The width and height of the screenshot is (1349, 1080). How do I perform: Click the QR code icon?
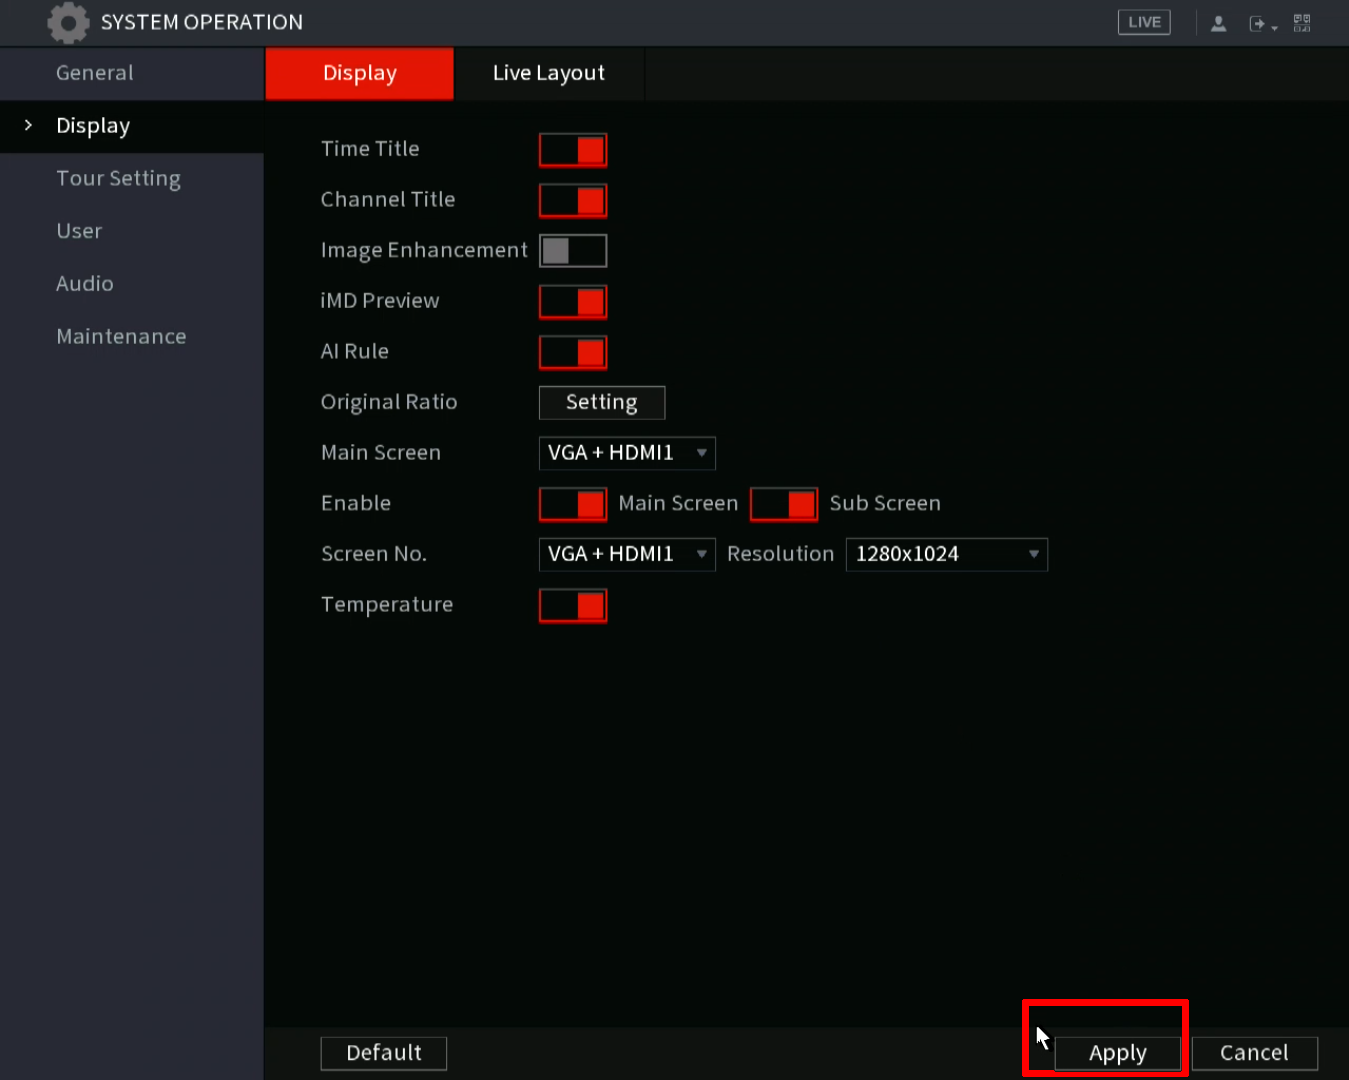click(x=1301, y=23)
